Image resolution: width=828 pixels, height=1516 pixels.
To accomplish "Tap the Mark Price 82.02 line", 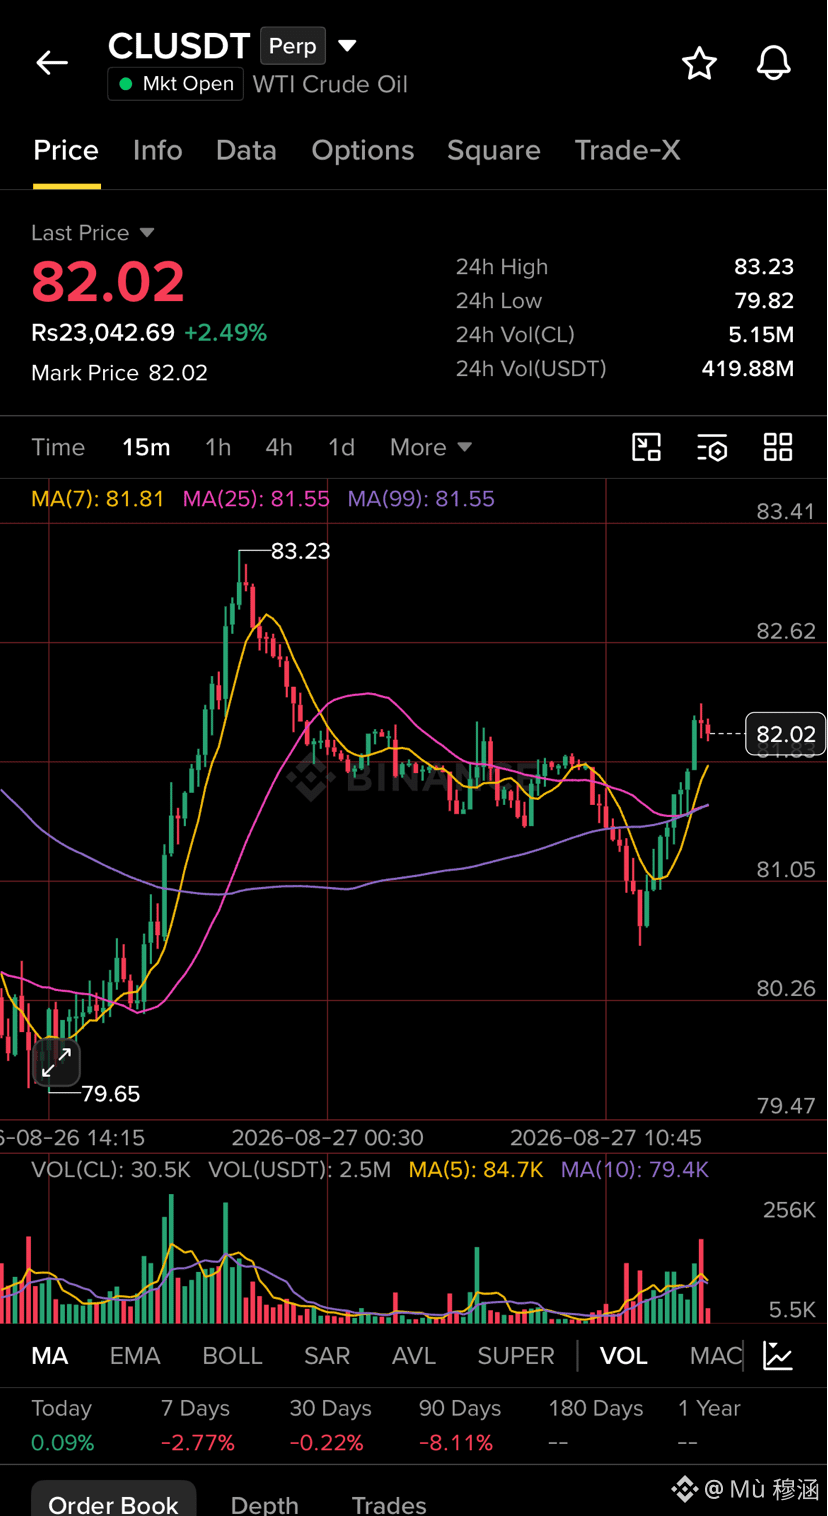I will point(120,373).
